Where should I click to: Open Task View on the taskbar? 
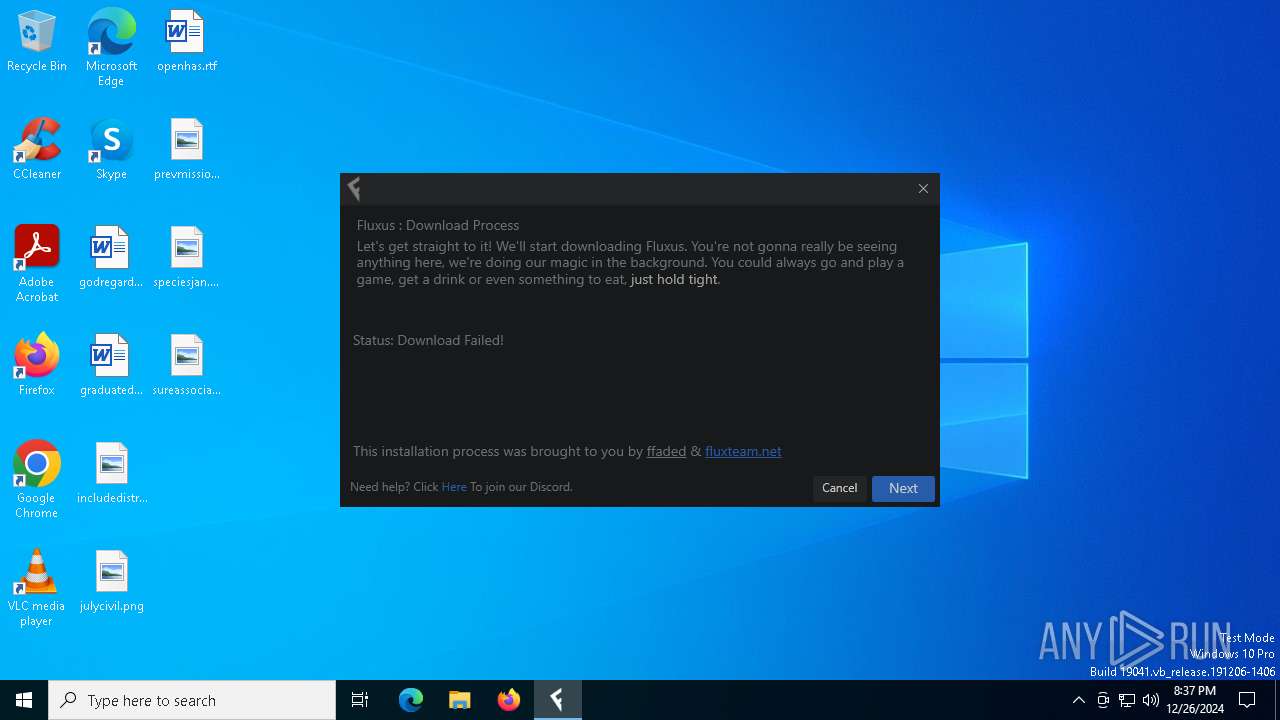click(360, 700)
